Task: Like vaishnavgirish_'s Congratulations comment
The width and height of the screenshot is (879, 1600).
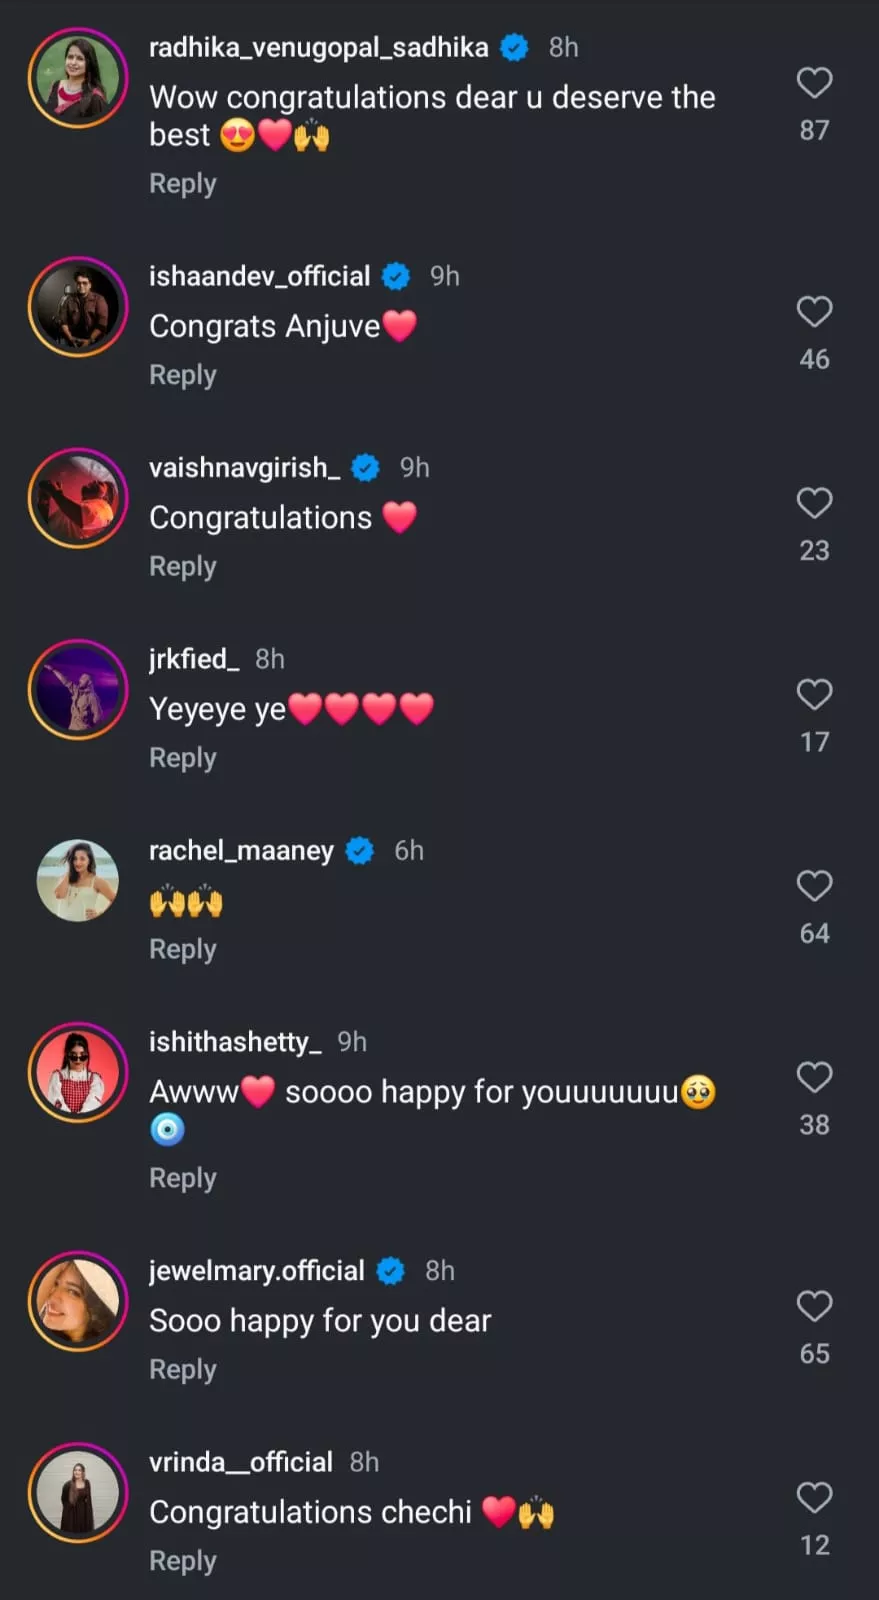Action: pyautogui.click(x=814, y=503)
